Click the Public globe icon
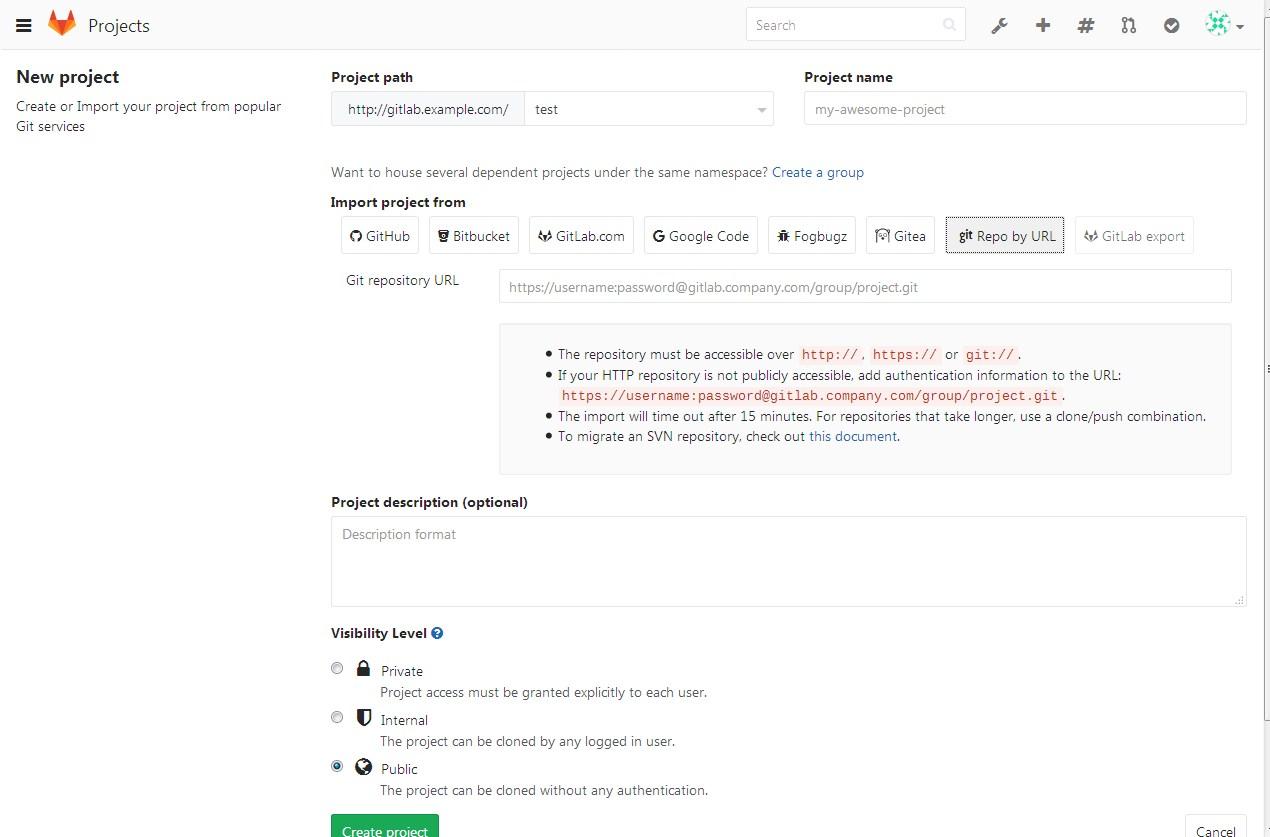This screenshot has width=1270, height=837. click(364, 767)
